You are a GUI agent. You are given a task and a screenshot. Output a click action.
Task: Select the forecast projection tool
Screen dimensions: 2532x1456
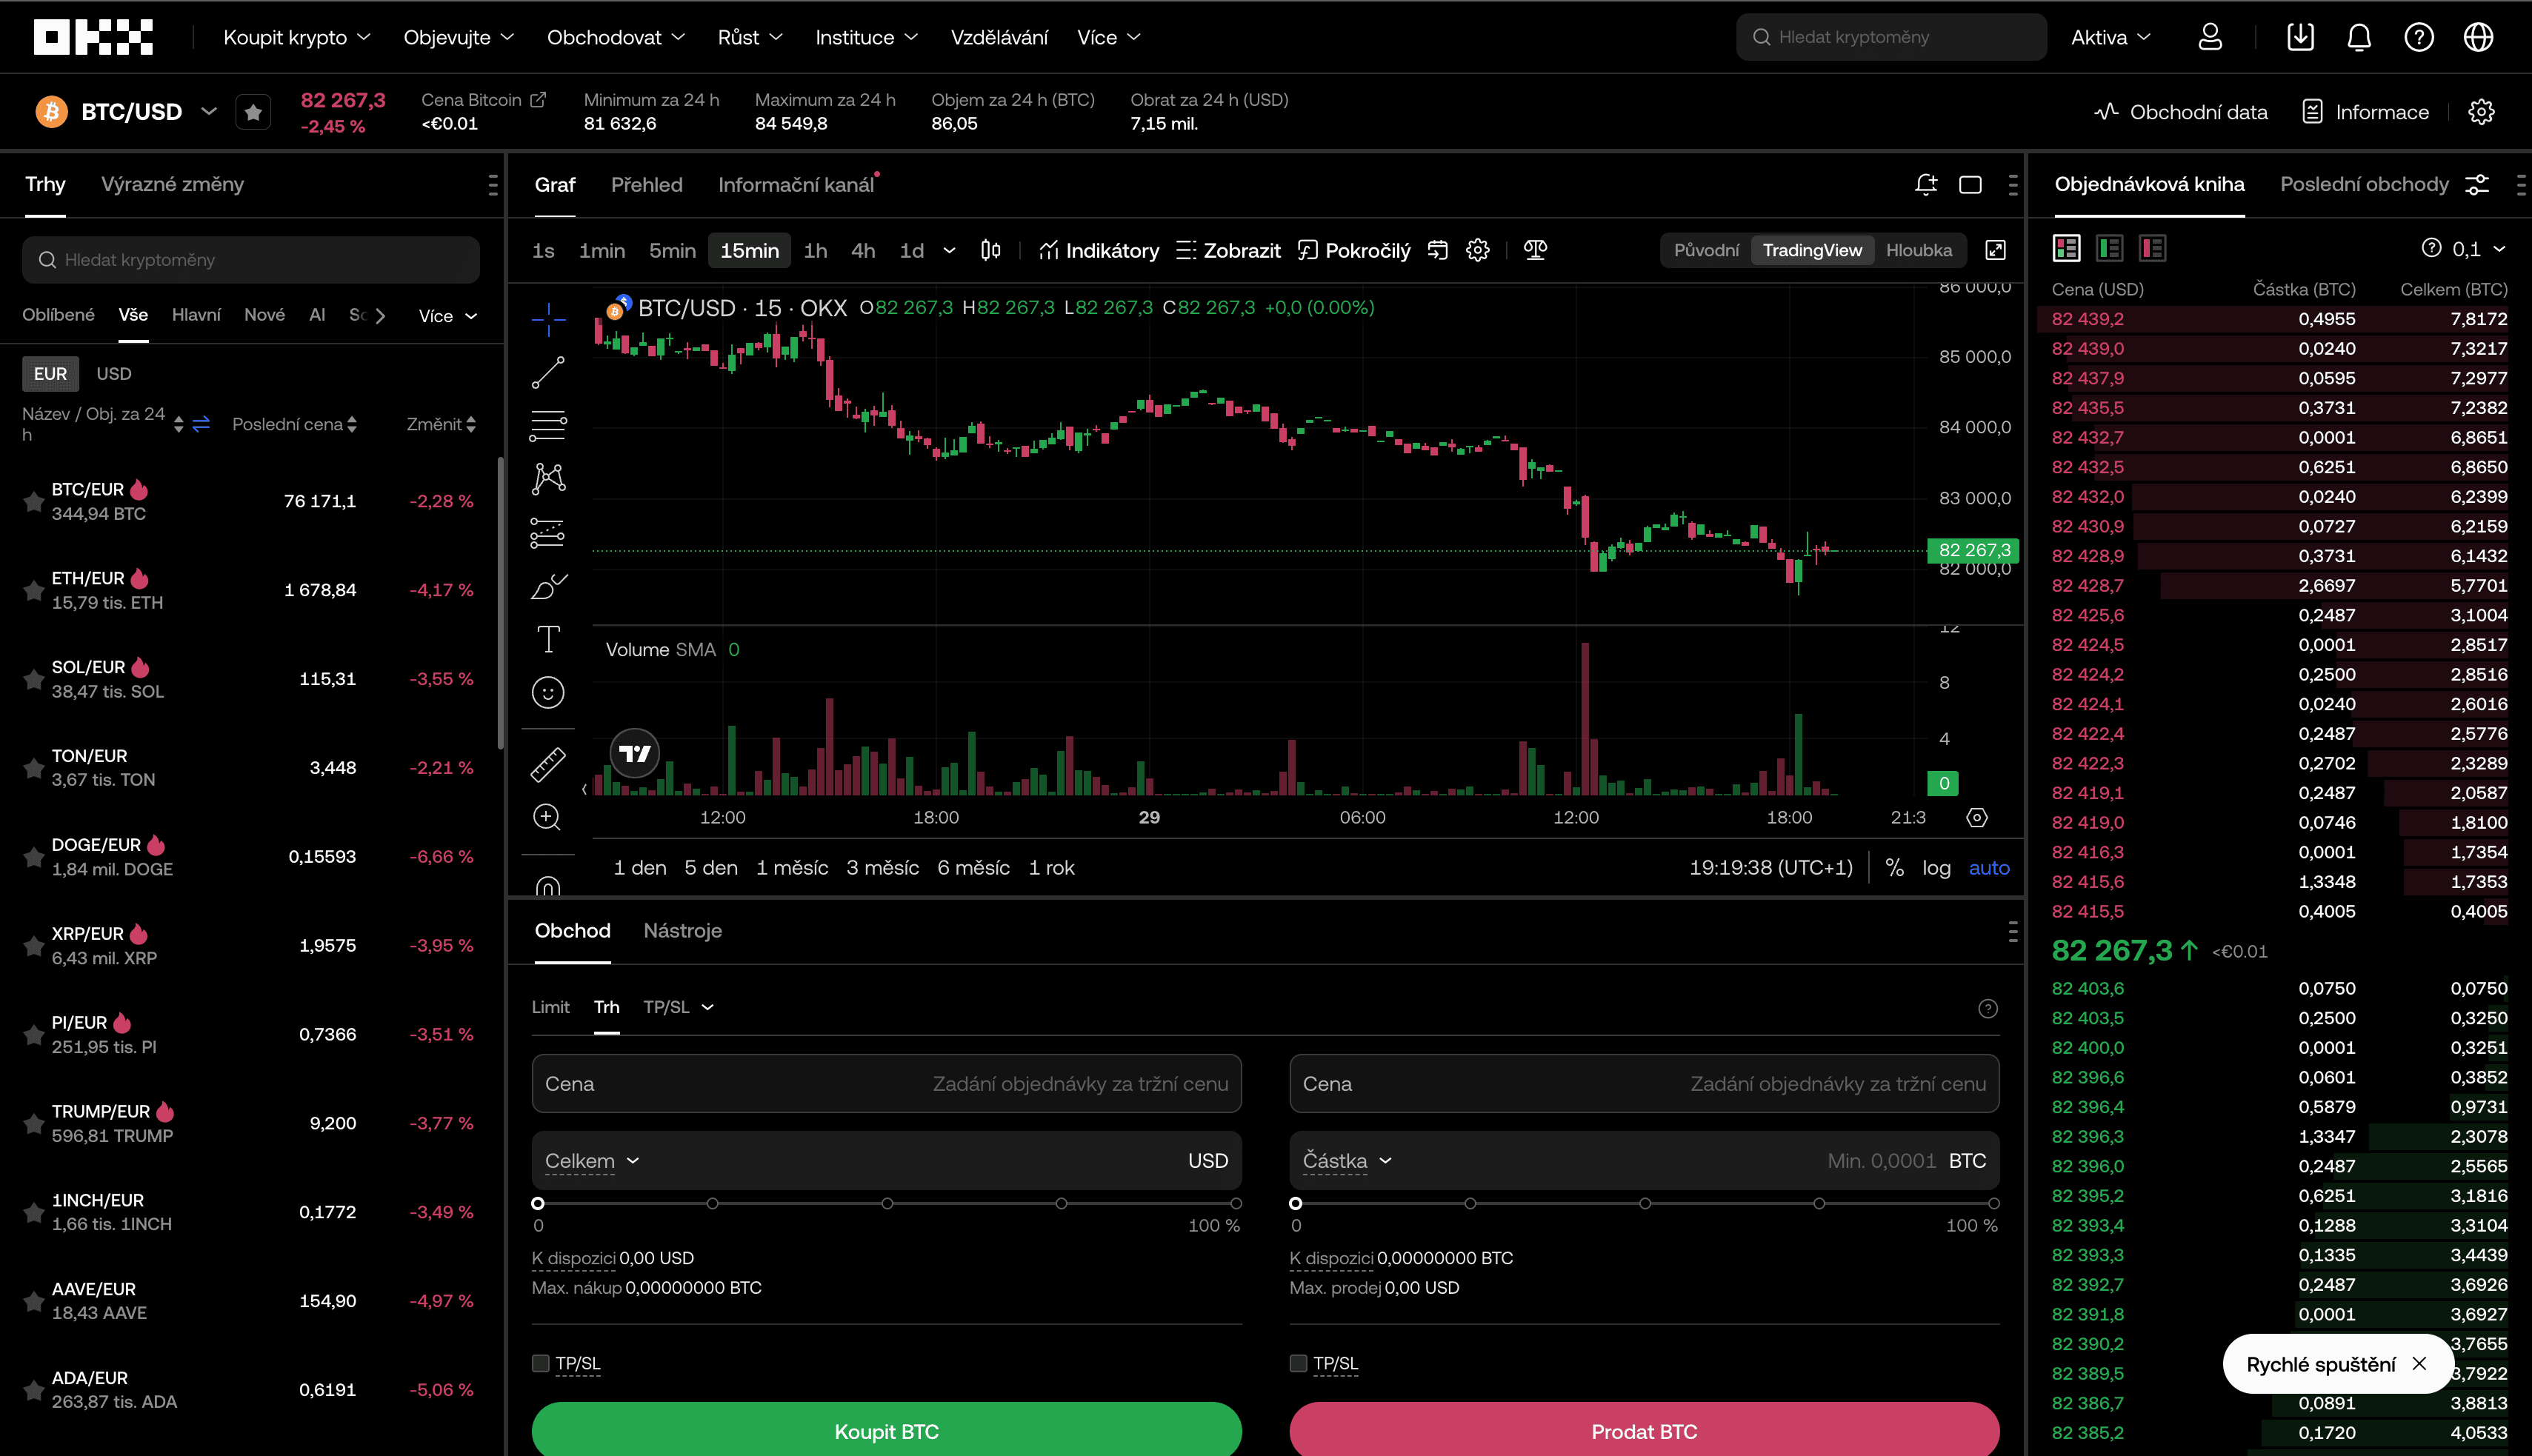[548, 532]
